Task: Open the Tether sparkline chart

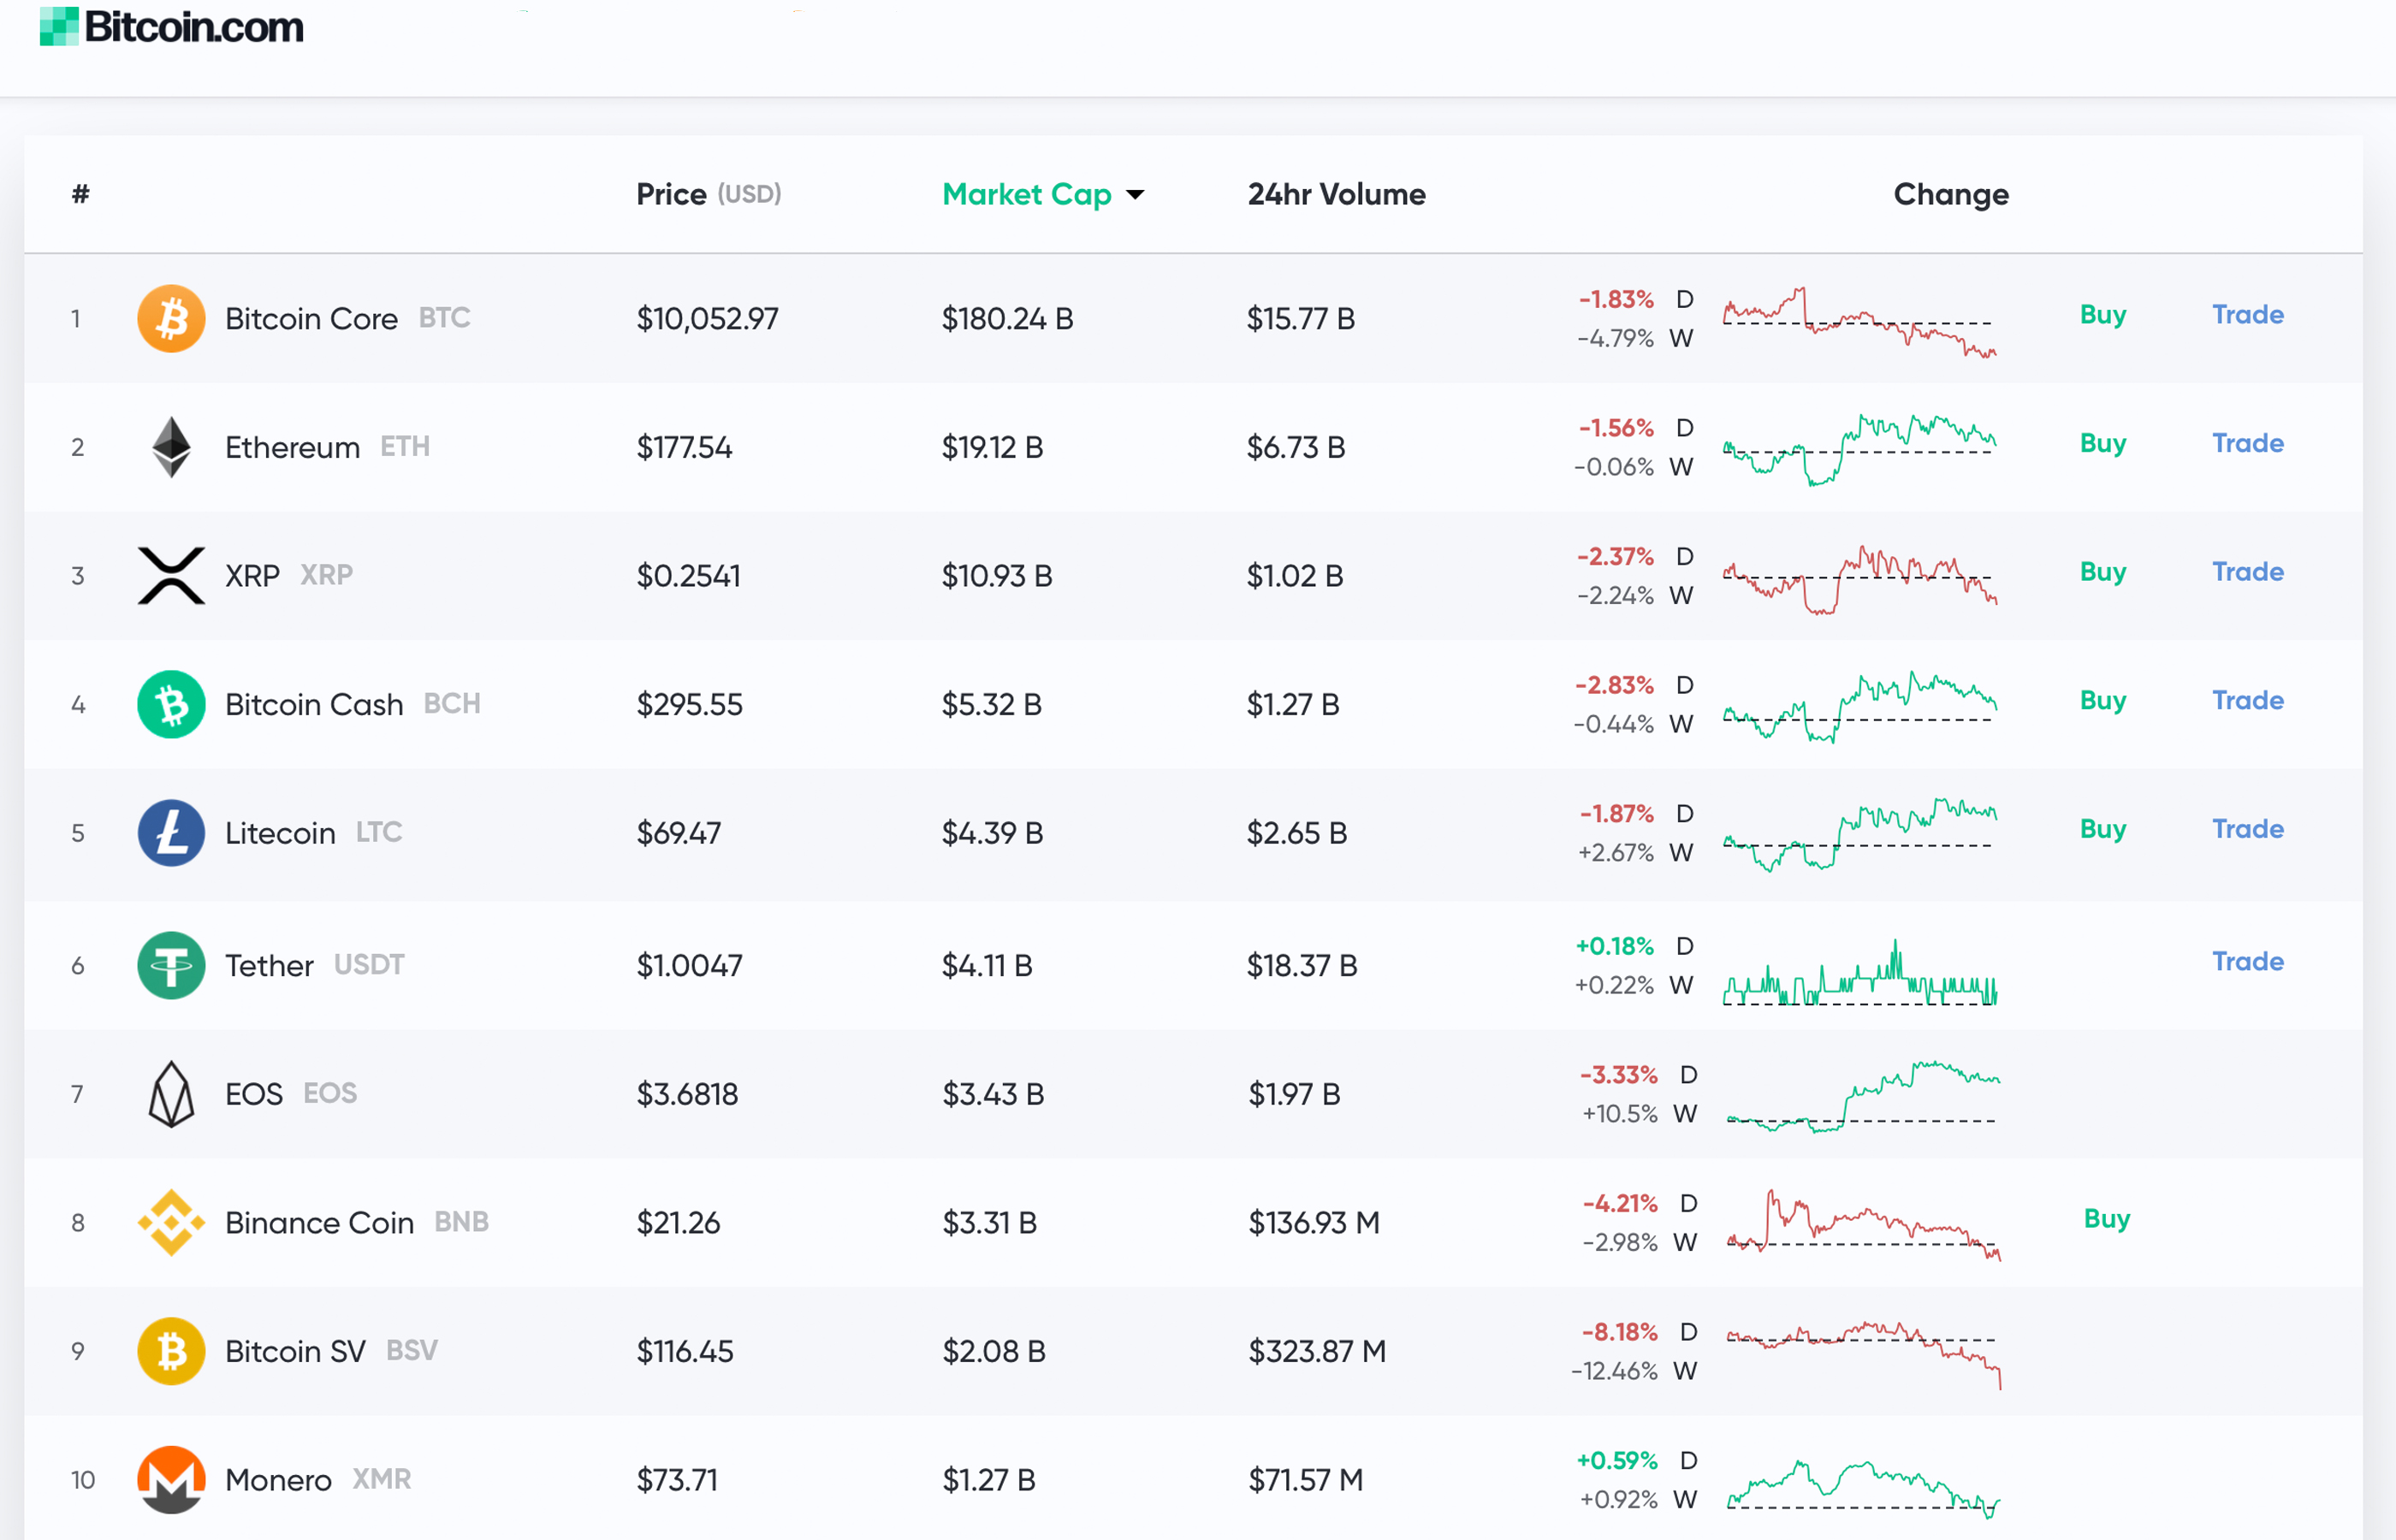Action: pos(1860,972)
